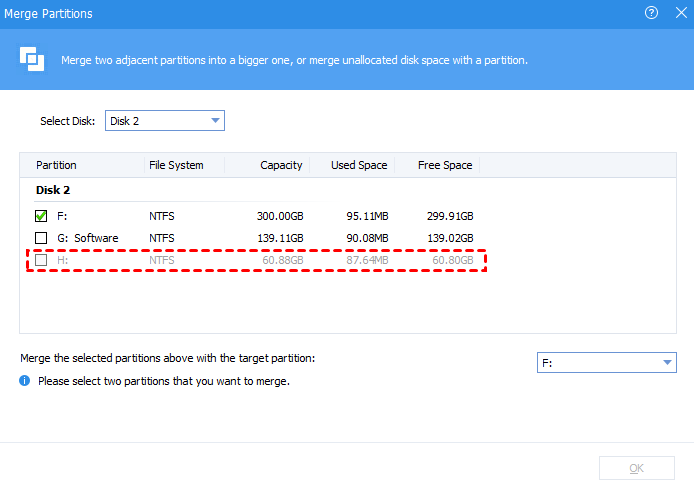The width and height of the screenshot is (694, 494).
Task: Click the 'Select Disk:' label
Action: [x=67, y=121]
